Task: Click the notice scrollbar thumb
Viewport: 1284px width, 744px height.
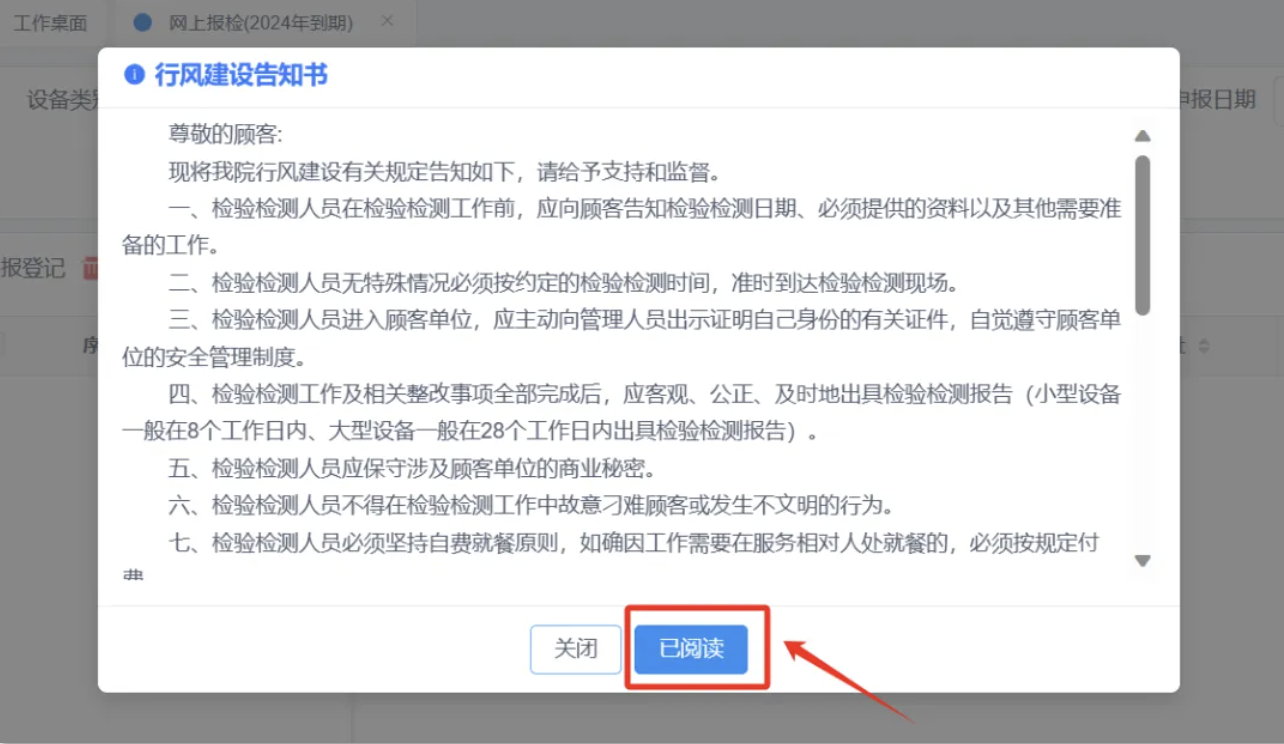Action: coord(1142,235)
